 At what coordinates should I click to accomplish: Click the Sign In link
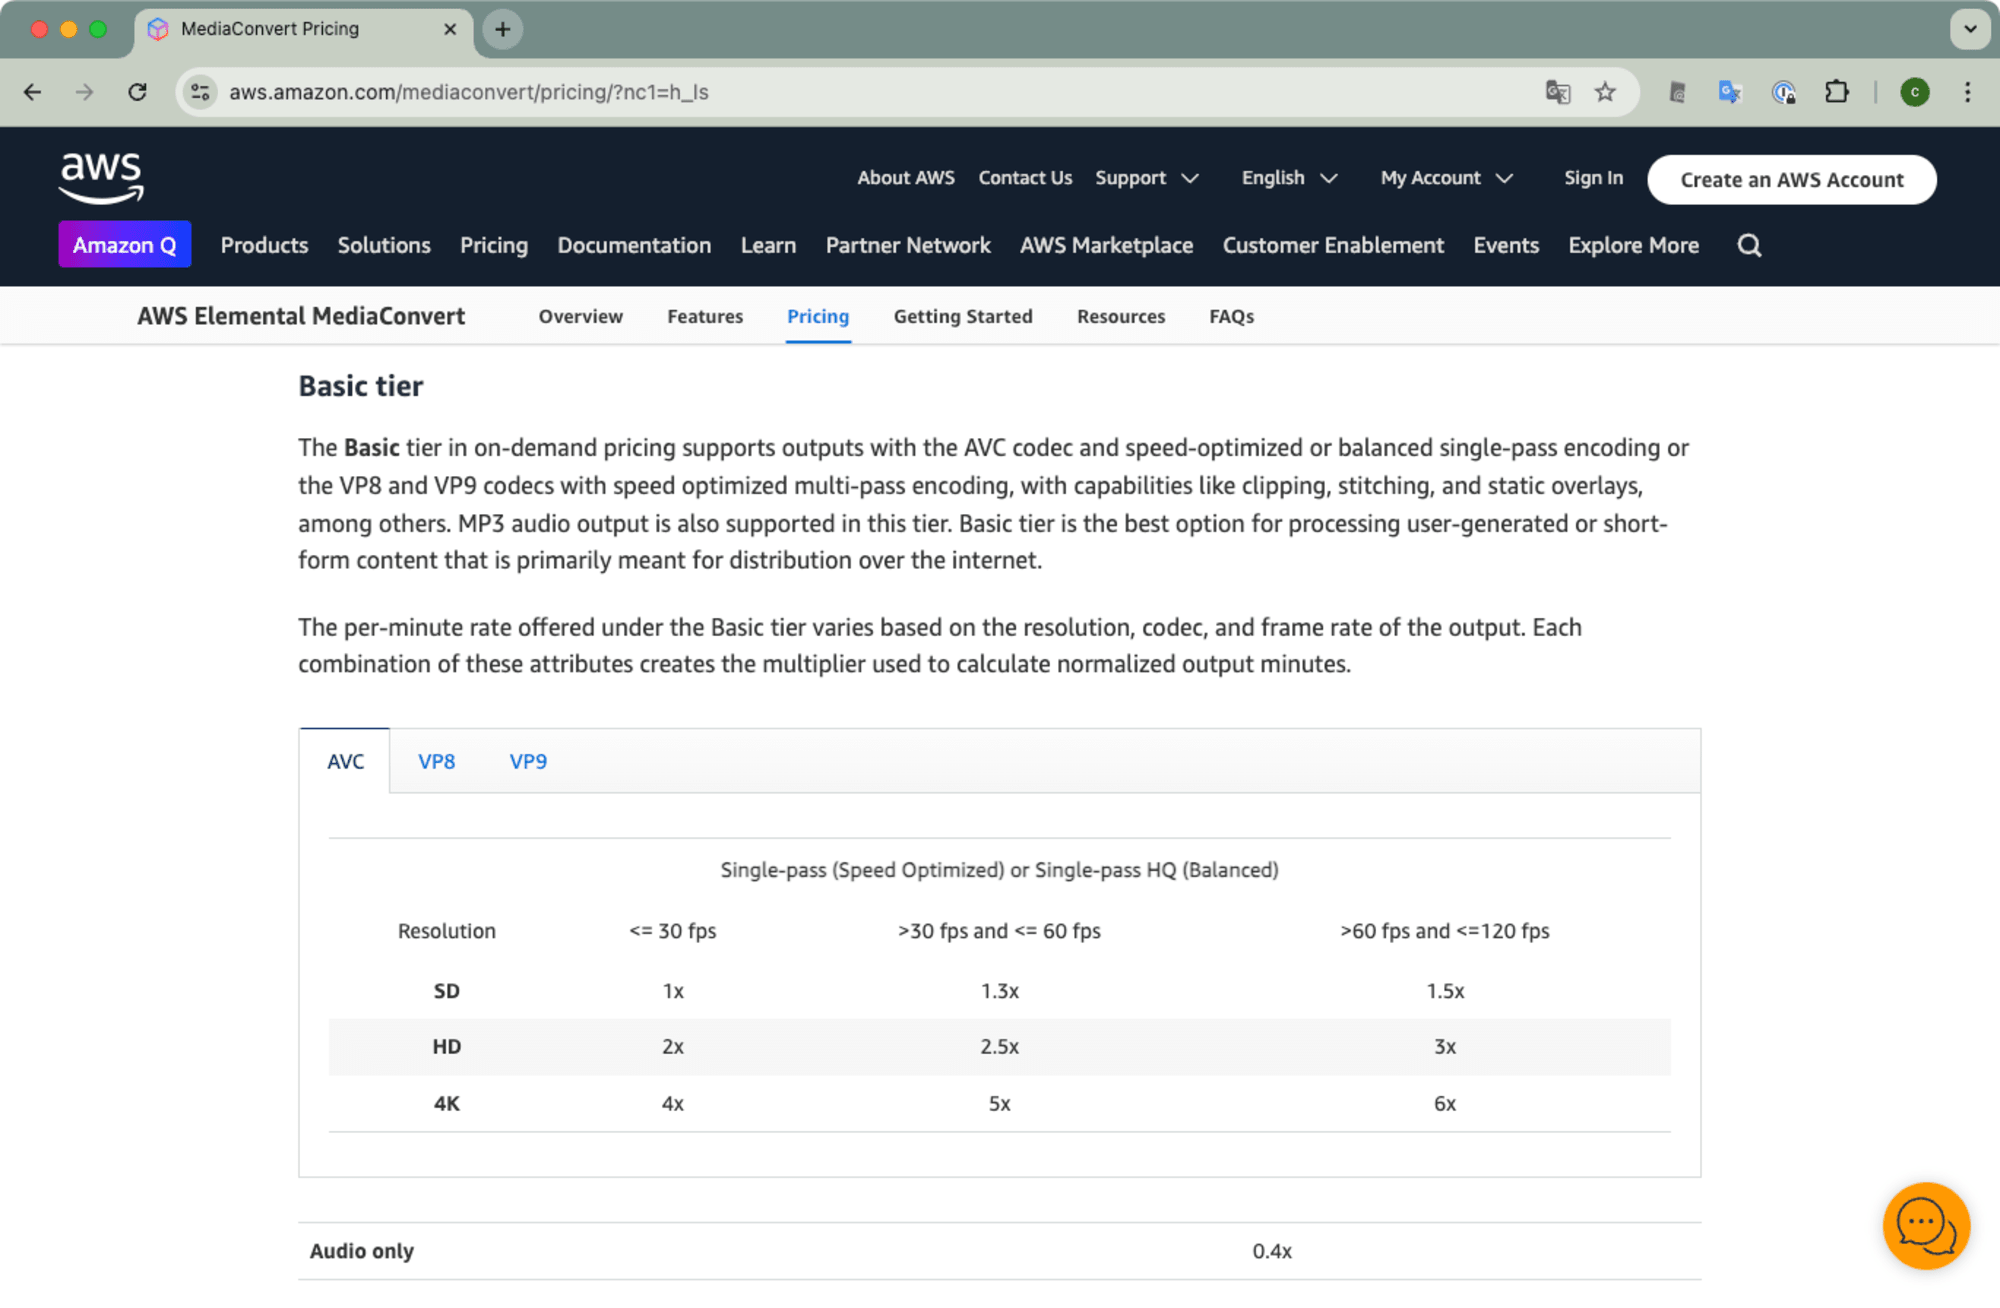tap(1593, 178)
